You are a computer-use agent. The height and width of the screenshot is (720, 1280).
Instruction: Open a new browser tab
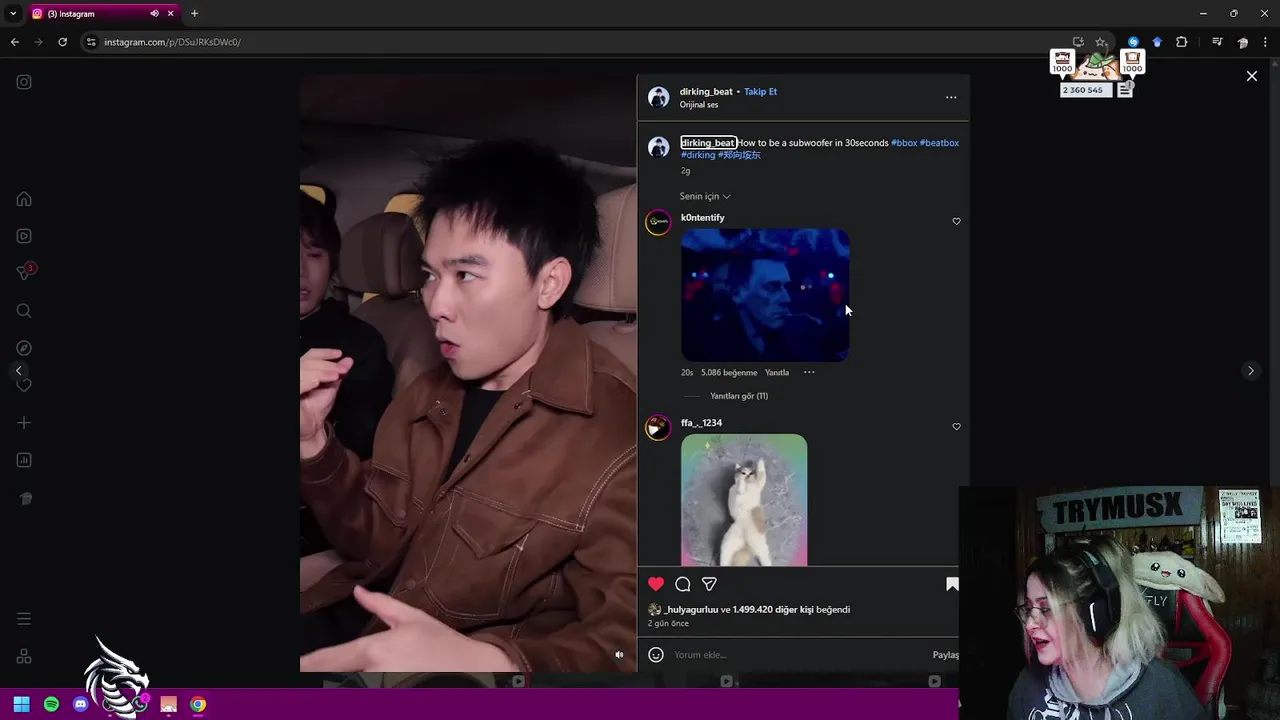(x=194, y=14)
